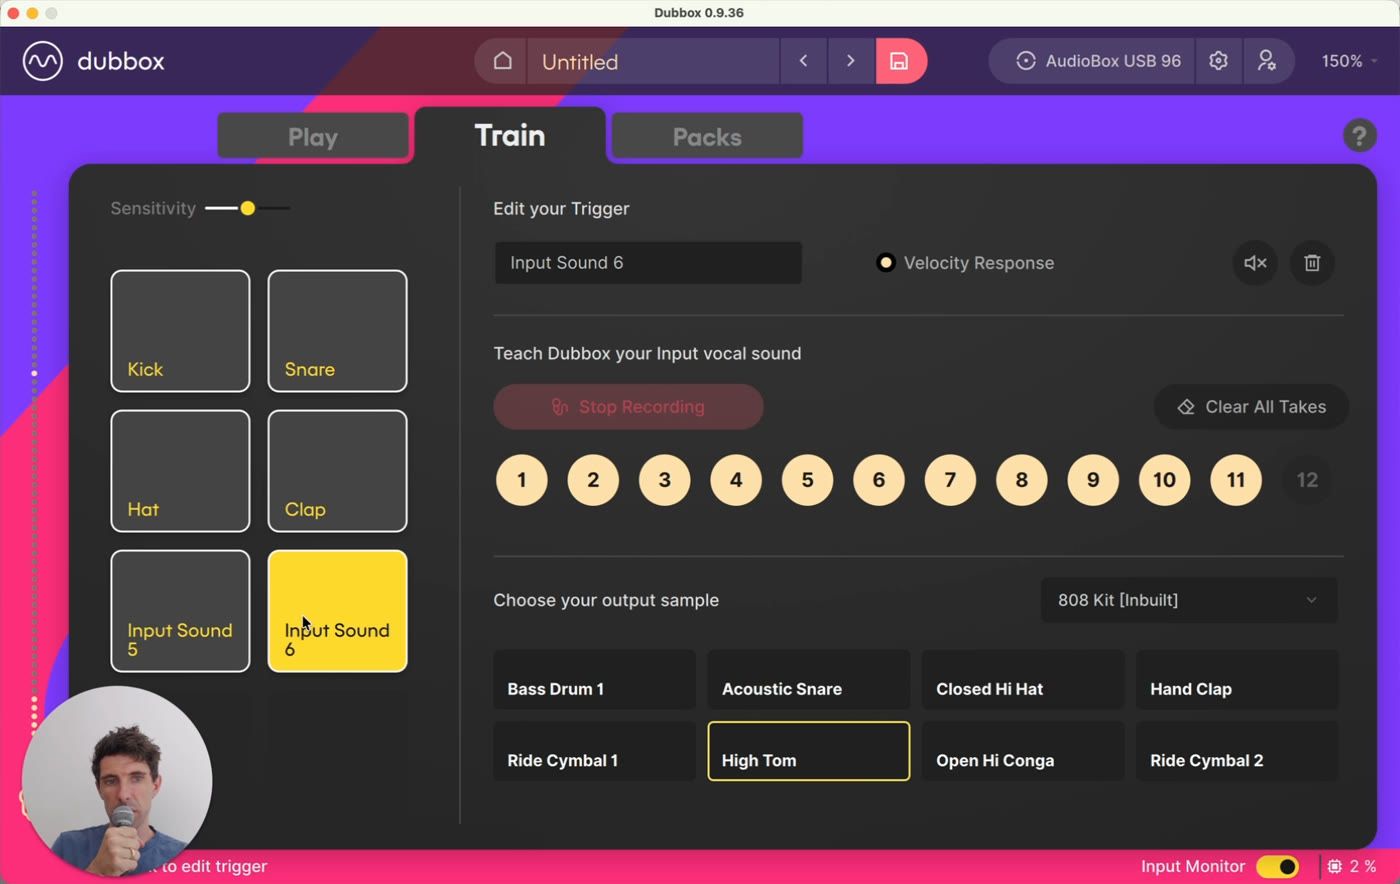Open the 150% zoom dropdown
The width and height of the screenshot is (1400, 884).
point(1349,61)
